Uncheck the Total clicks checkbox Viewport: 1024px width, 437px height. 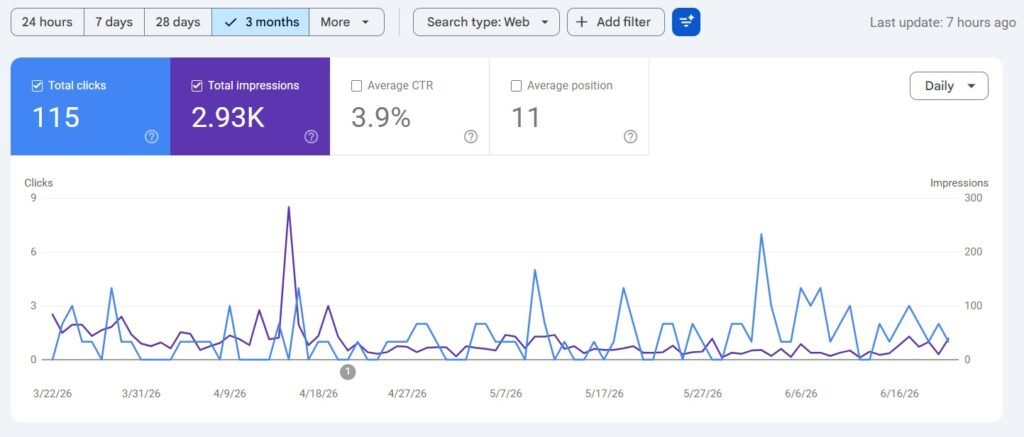tap(37, 86)
